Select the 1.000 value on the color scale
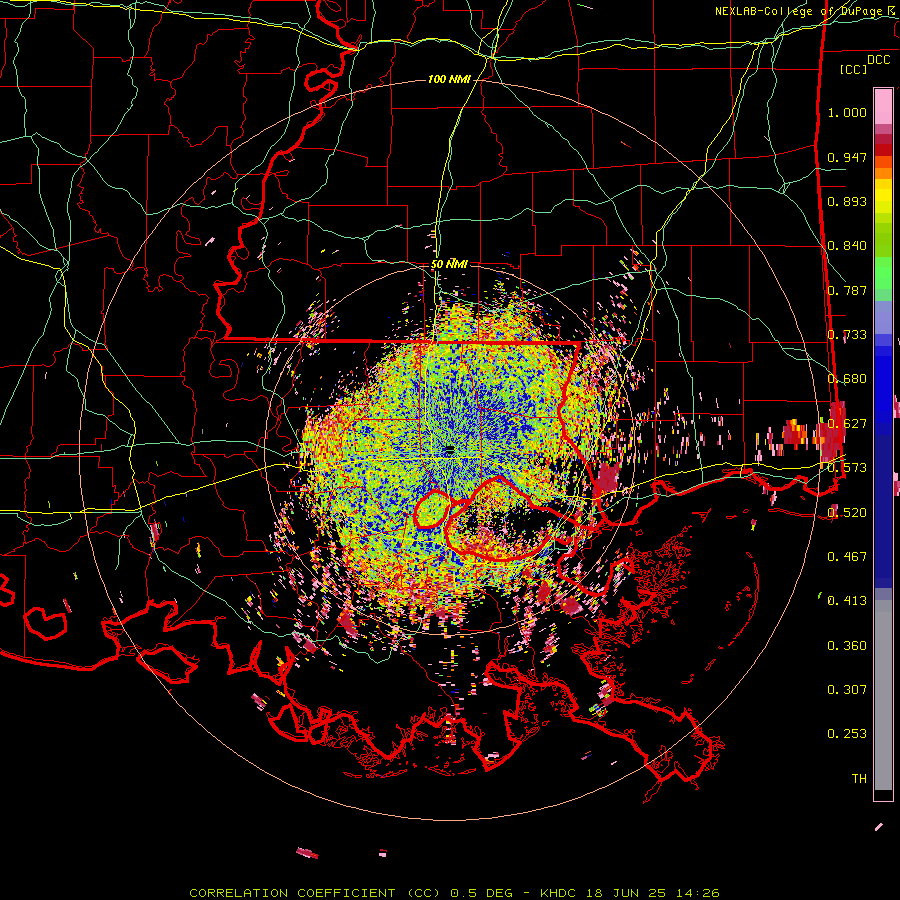900x900 pixels. tap(847, 112)
